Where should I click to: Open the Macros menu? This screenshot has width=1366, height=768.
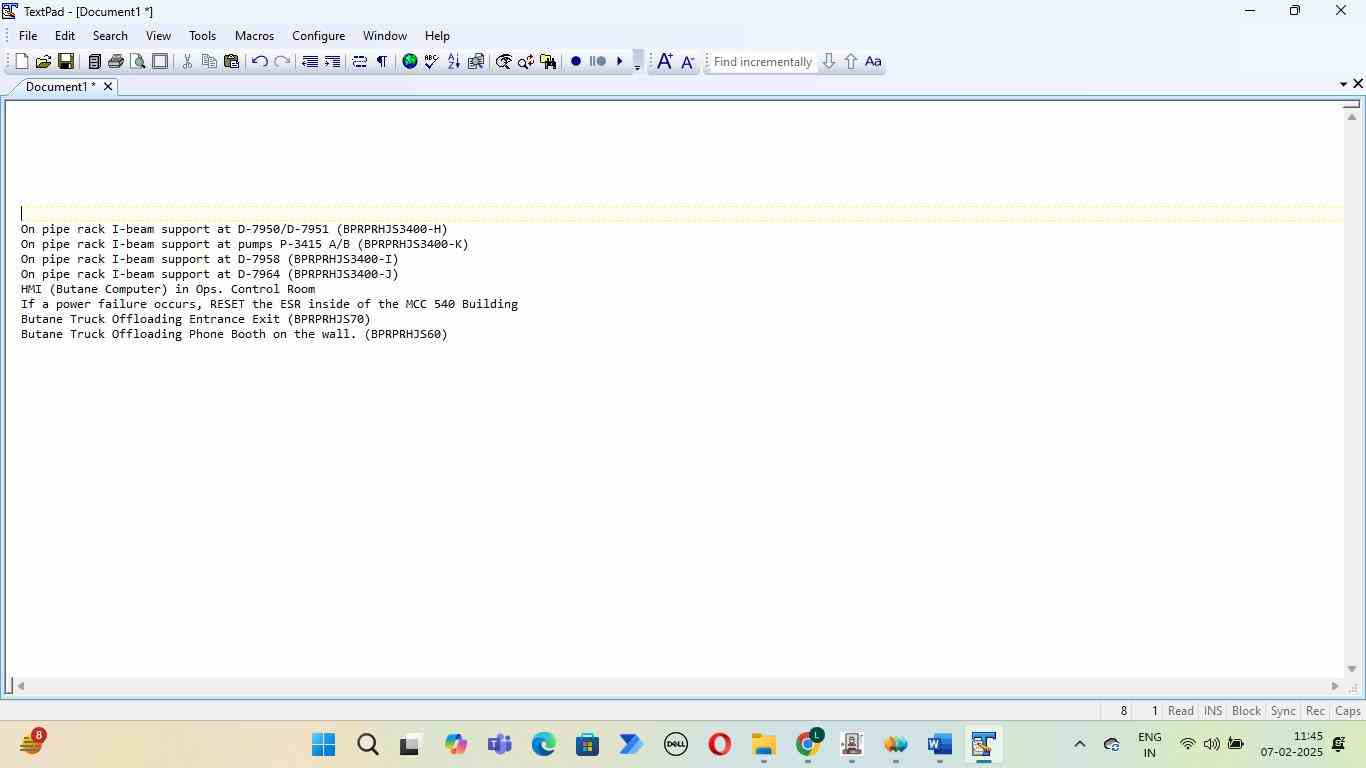[x=254, y=35]
